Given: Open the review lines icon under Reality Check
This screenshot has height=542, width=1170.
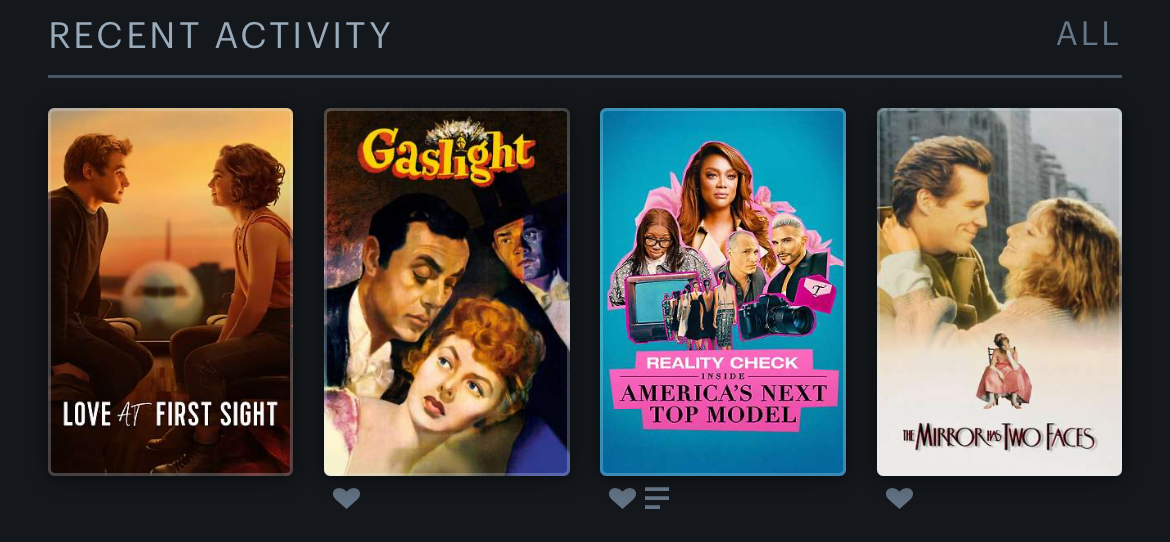Looking at the screenshot, I should (657, 498).
